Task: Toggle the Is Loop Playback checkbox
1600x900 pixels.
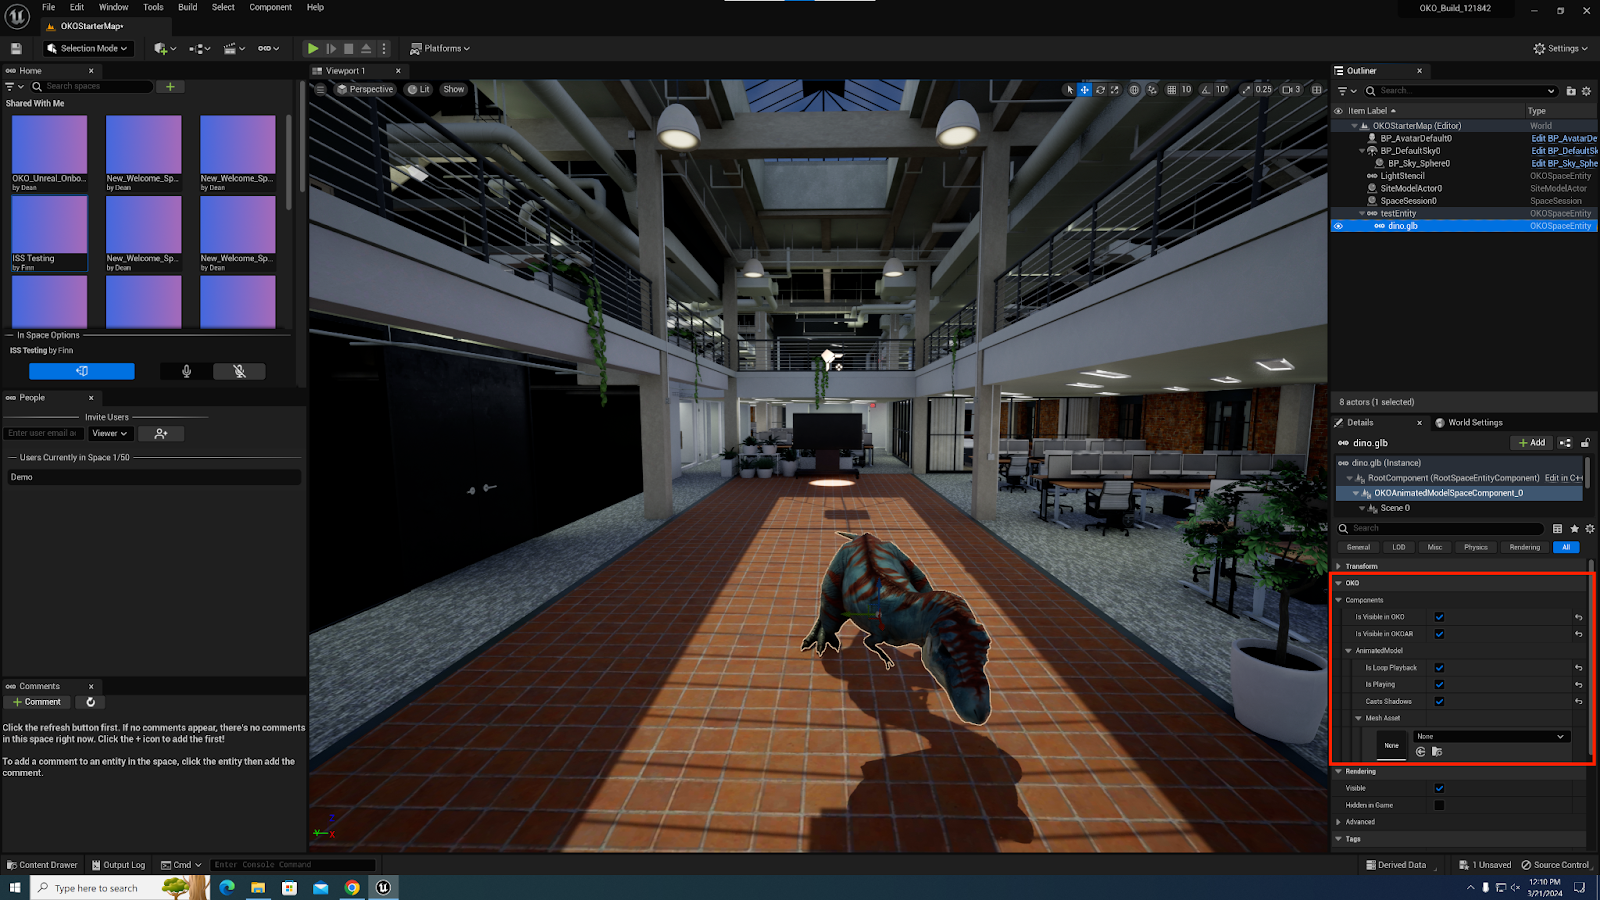Action: 1439,668
